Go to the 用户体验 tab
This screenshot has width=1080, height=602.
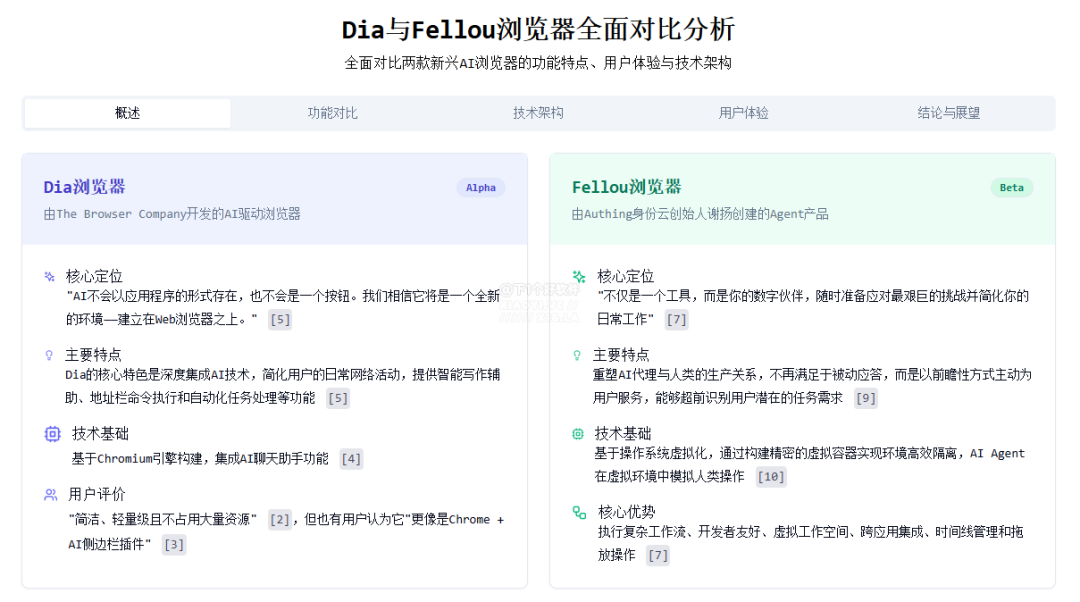(743, 113)
